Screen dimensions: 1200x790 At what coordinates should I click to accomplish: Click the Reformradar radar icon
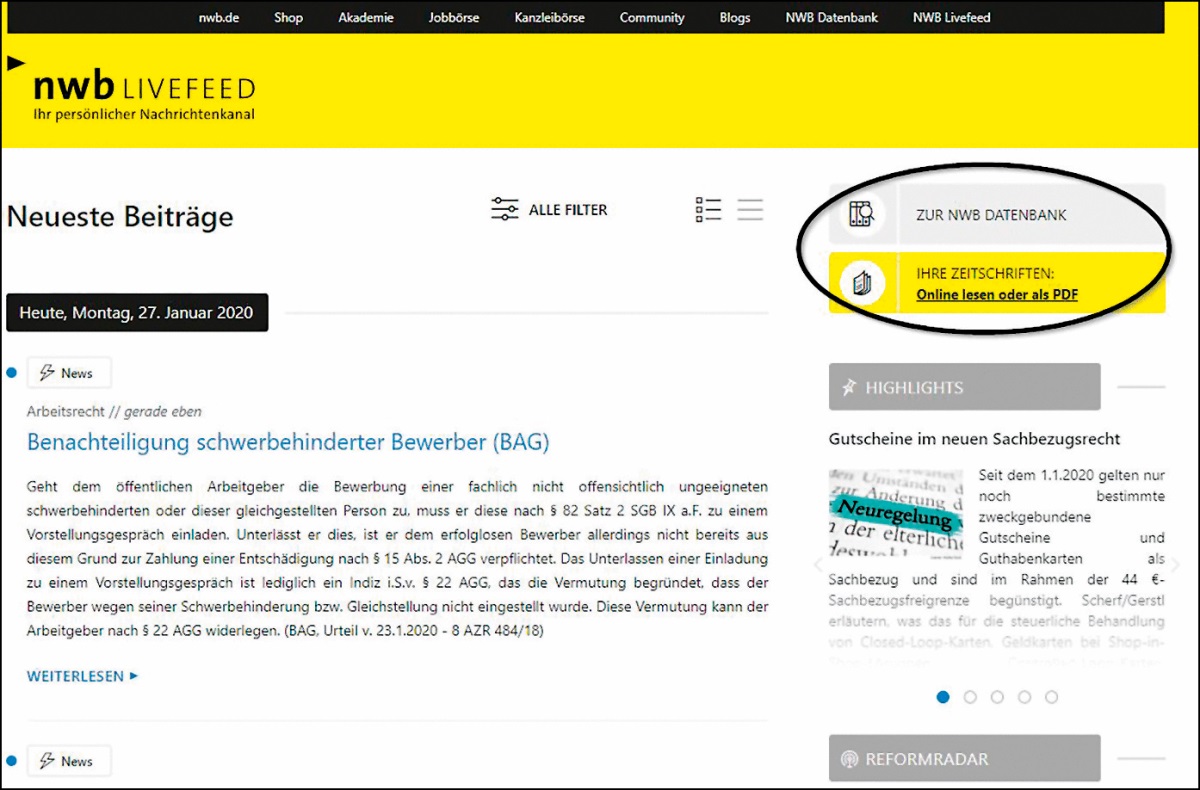pos(850,759)
